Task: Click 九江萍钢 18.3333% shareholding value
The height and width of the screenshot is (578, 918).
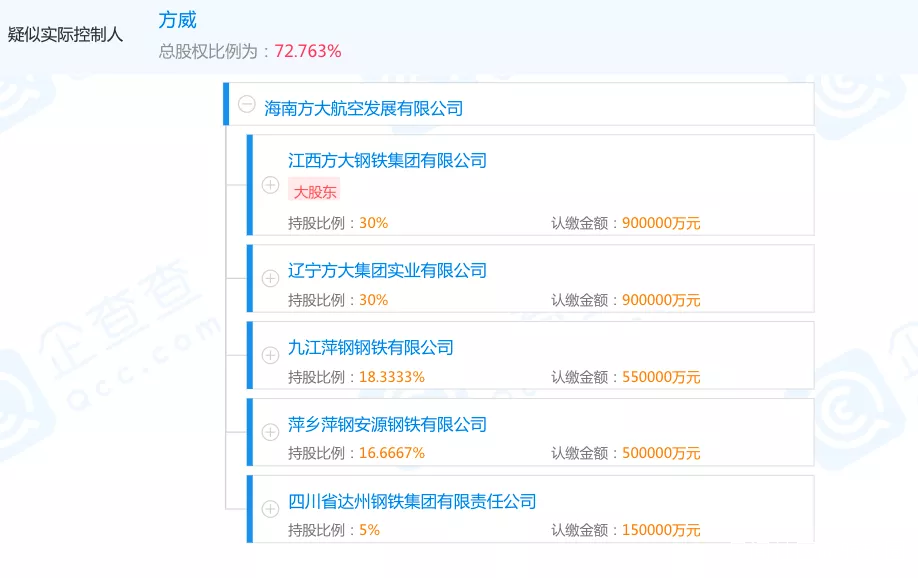Action: tap(391, 377)
